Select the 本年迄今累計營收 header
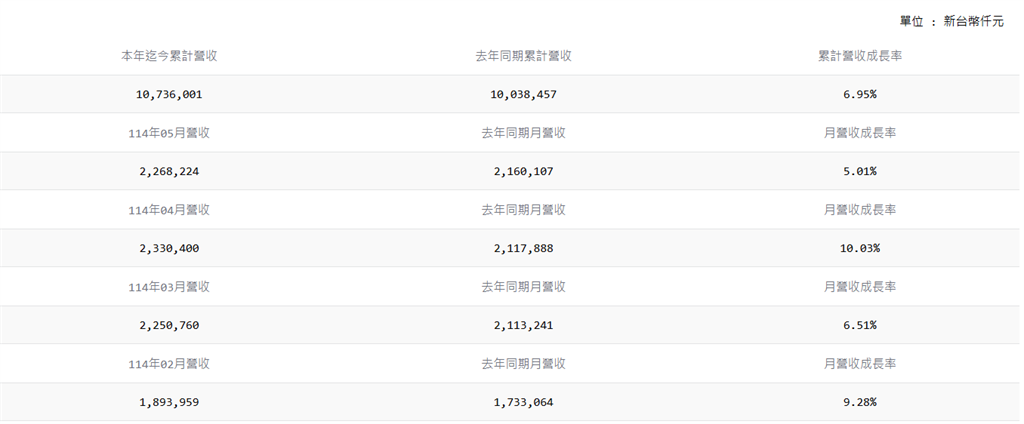 [169, 56]
